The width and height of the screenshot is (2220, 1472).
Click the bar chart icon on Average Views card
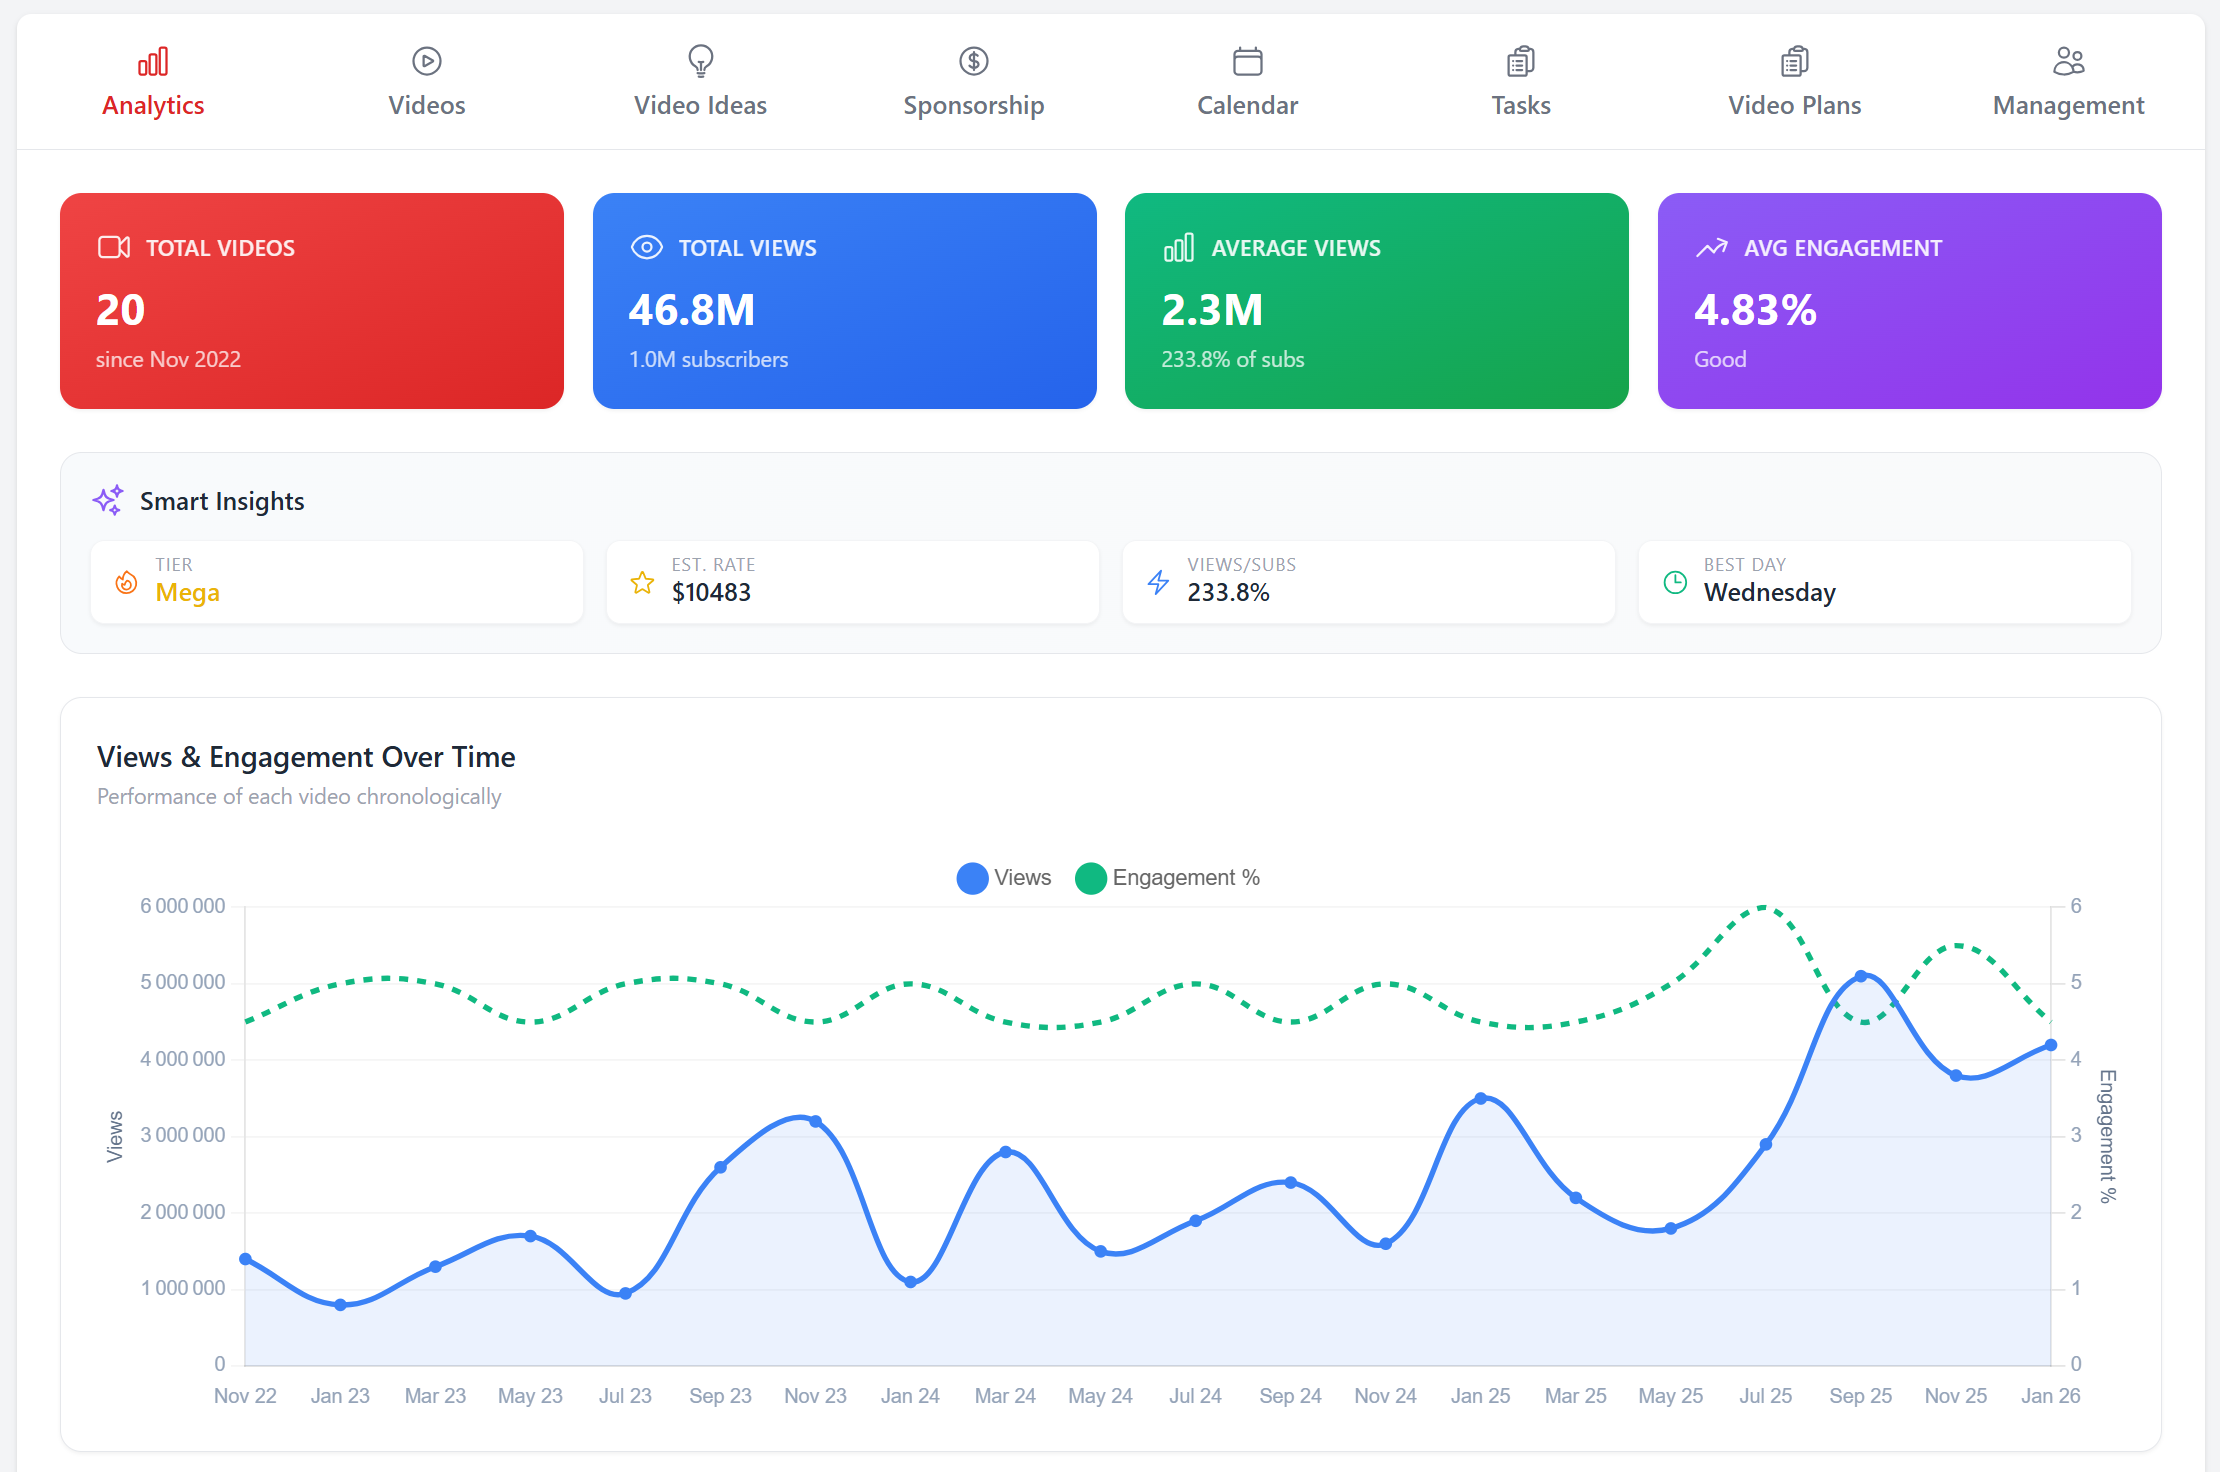(1179, 247)
